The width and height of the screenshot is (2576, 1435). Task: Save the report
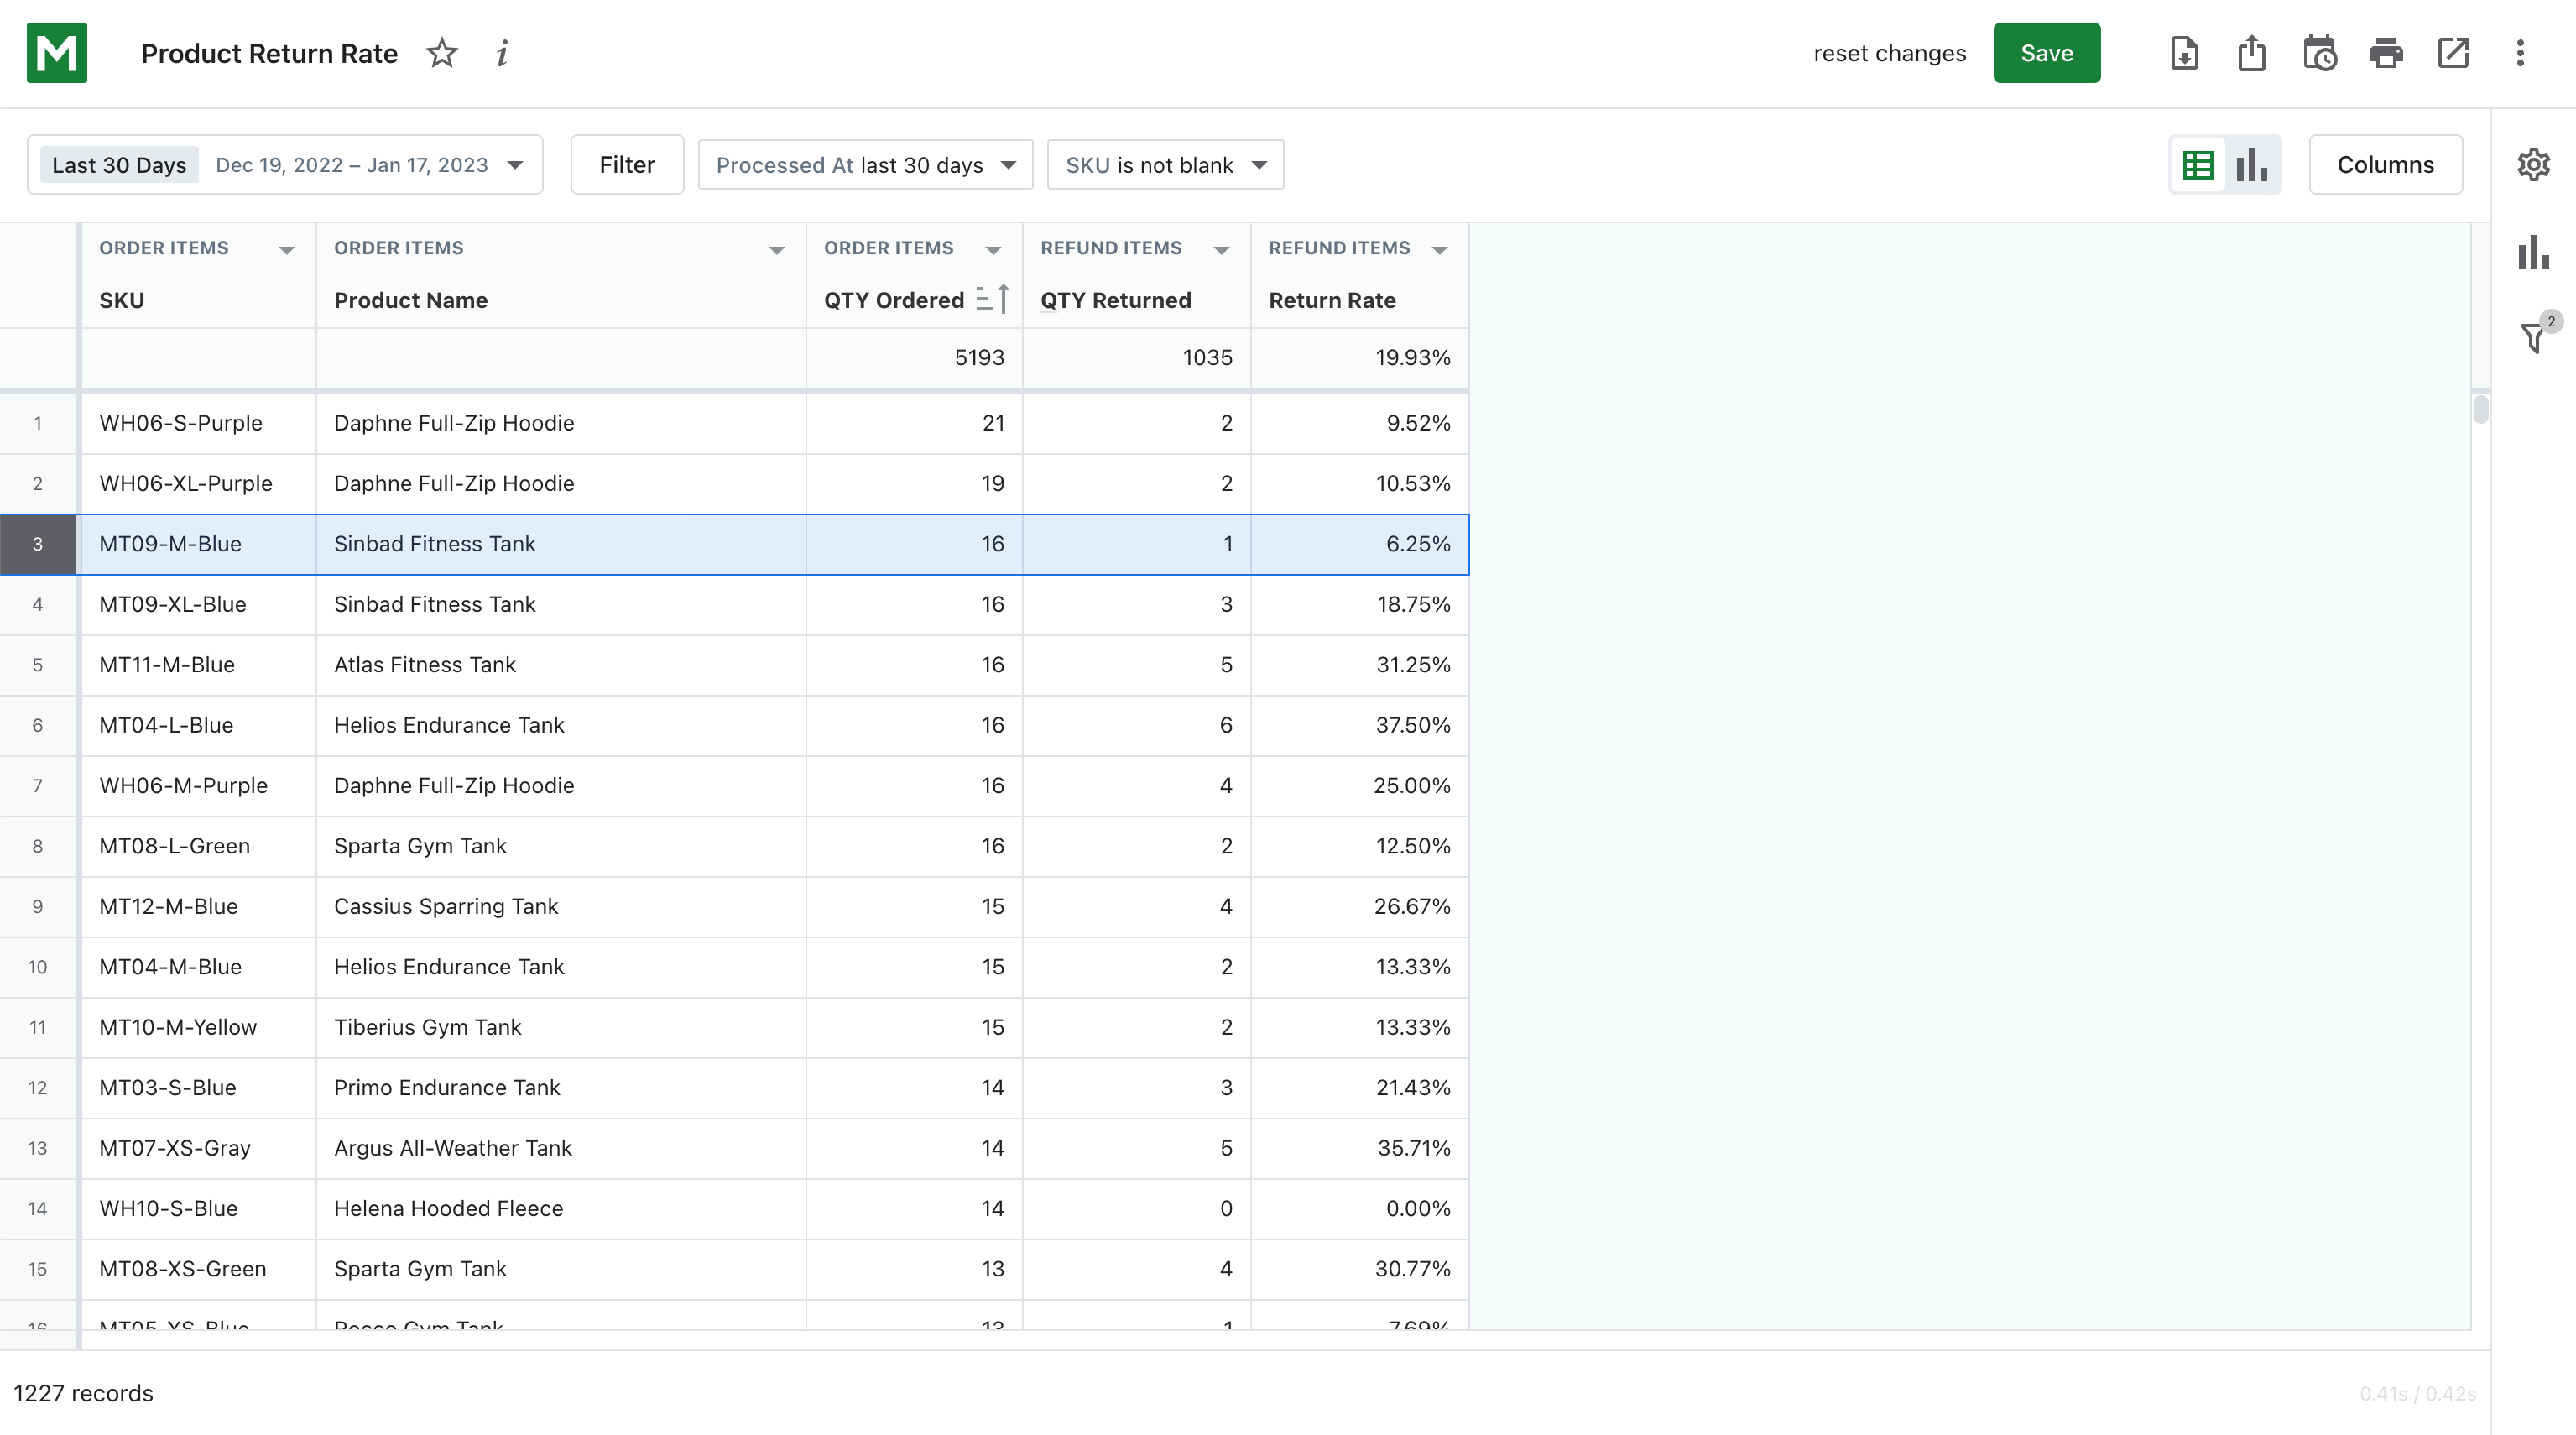coord(2046,53)
